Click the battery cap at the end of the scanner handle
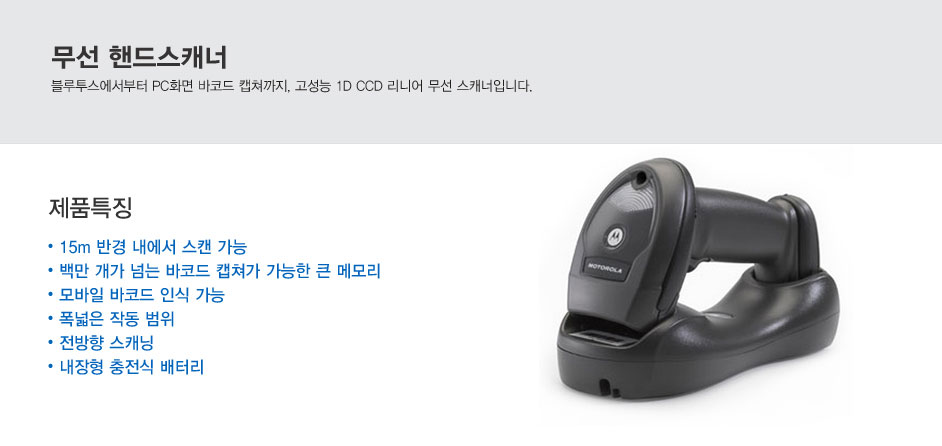942x446 pixels. [x=802, y=233]
